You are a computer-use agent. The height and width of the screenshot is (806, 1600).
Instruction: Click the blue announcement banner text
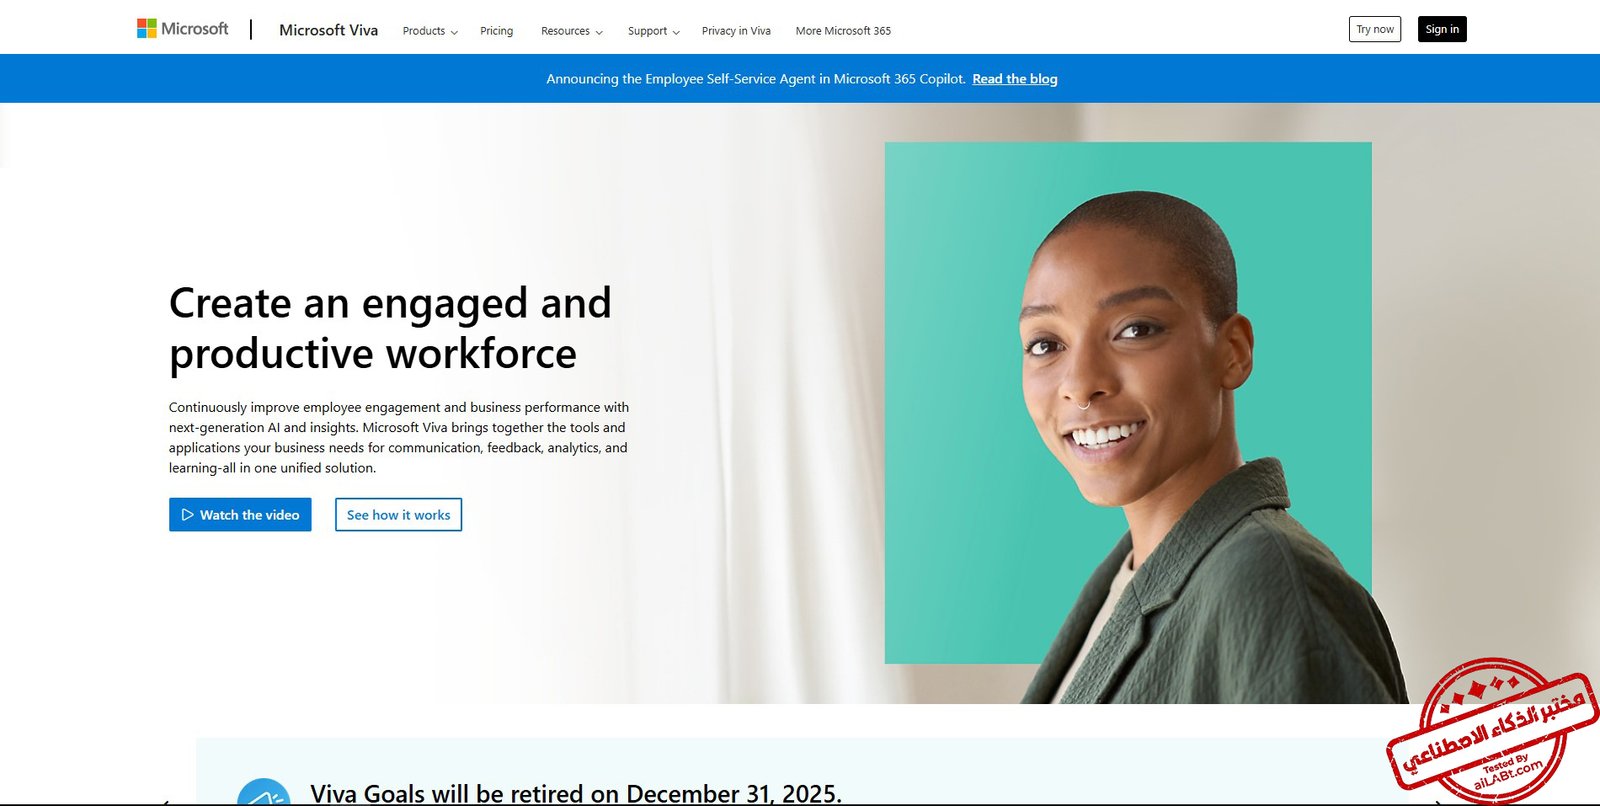coord(756,79)
